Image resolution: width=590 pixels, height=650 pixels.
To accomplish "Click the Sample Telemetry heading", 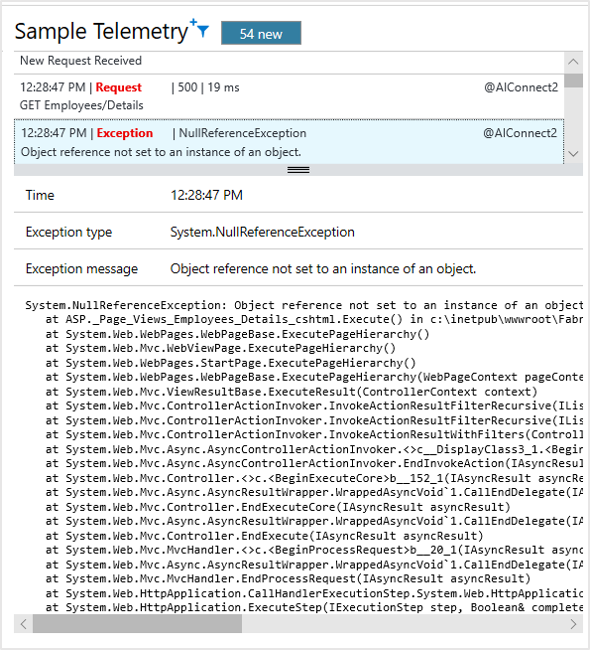I will pos(101,32).
